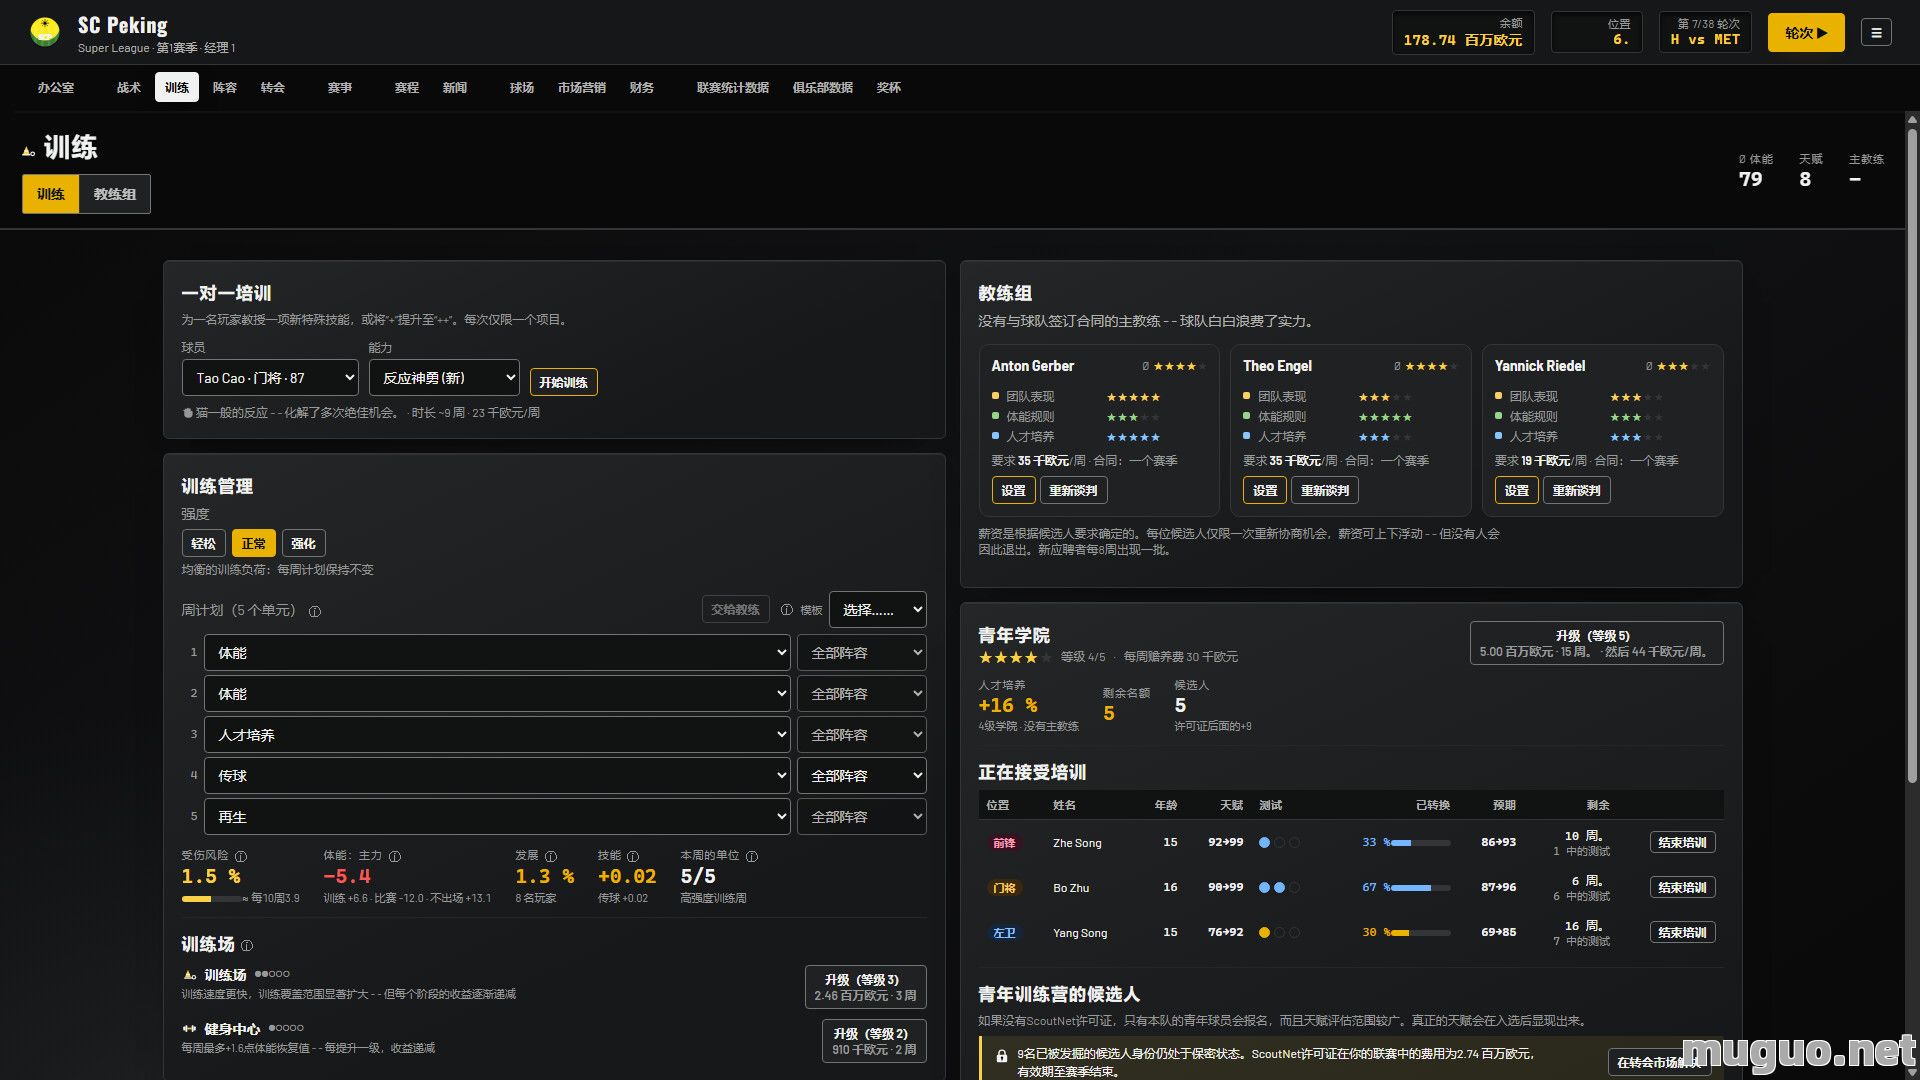The height and width of the screenshot is (1080, 1920).
Task: Open the 能力 dropdown showing 反应神勇
Action: tap(444, 378)
